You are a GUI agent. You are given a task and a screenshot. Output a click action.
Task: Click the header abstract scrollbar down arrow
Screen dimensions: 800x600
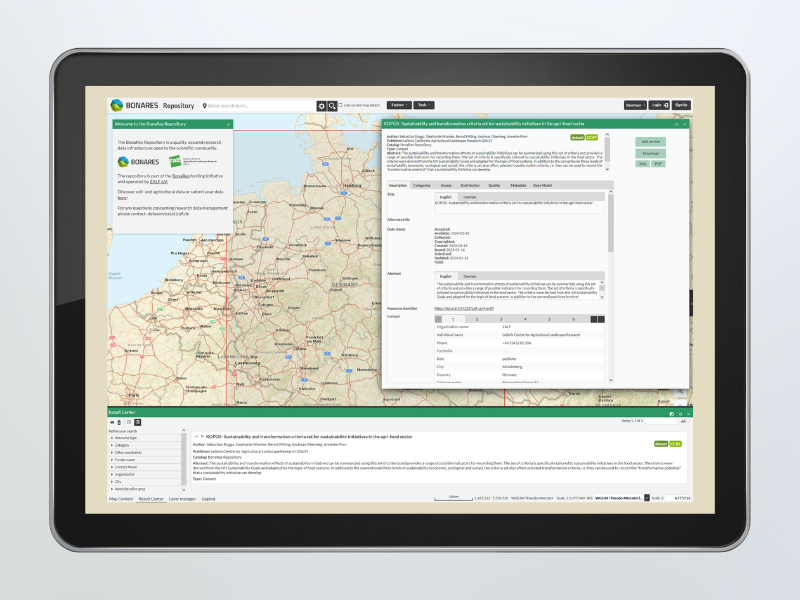coord(607,169)
